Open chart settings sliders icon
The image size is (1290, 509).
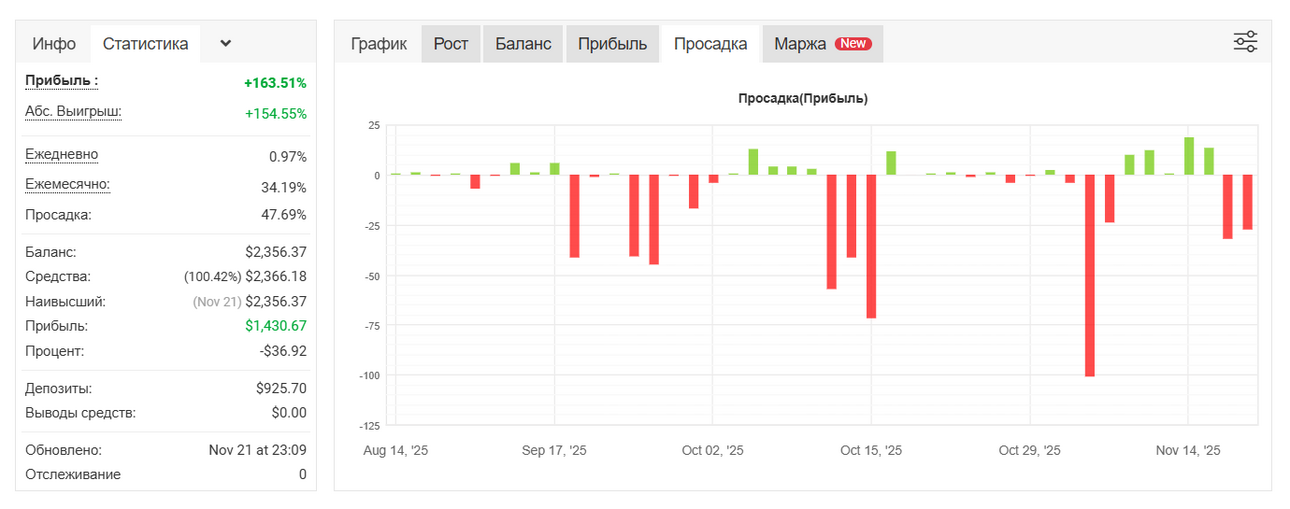tap(1245, 42)
